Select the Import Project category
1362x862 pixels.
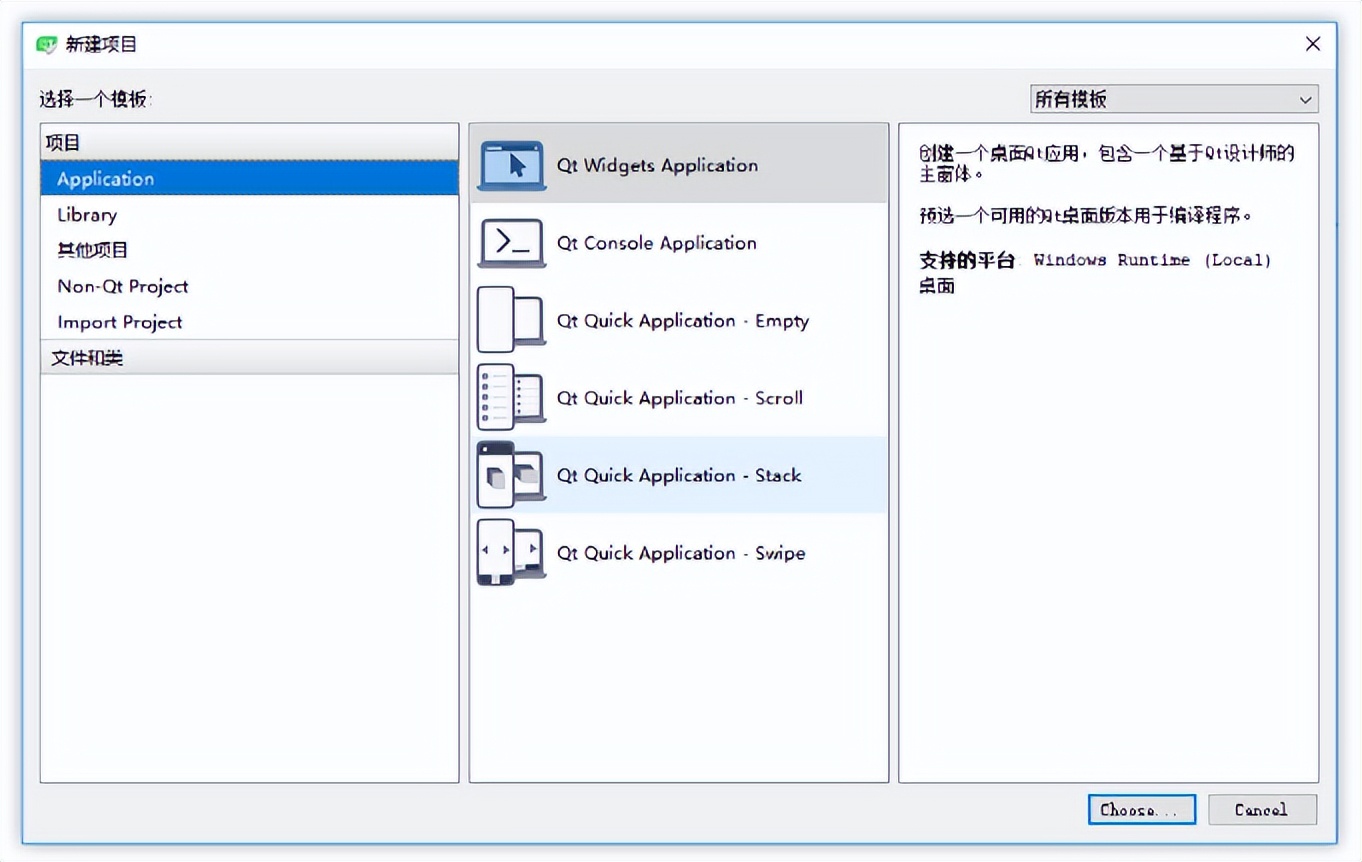[x=119, y=322]
